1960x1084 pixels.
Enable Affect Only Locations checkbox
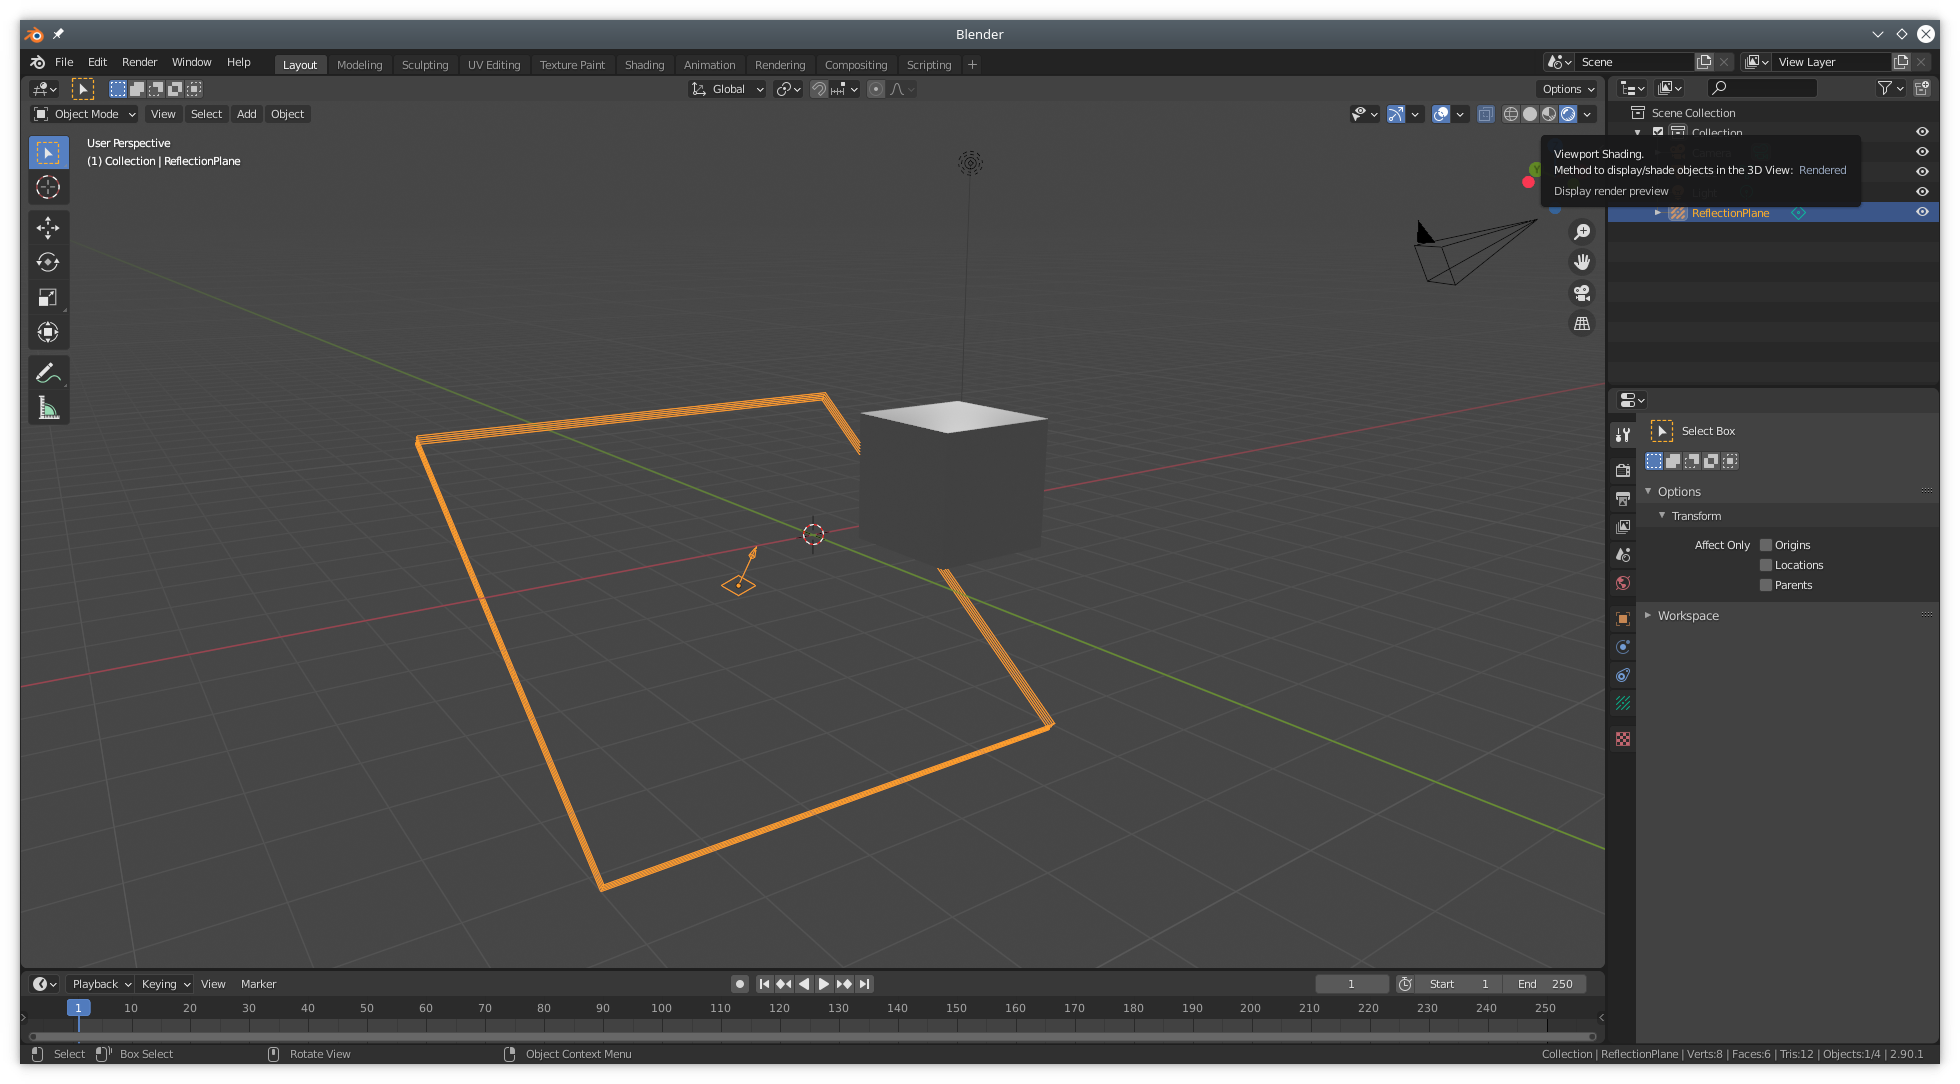[1766, 565]
